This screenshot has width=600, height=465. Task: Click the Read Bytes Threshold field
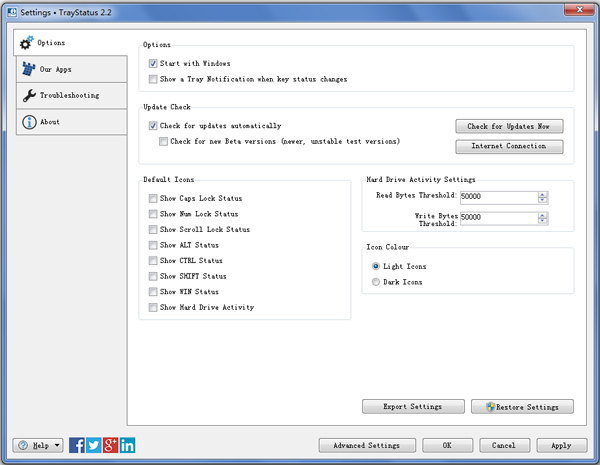[499, 197]
